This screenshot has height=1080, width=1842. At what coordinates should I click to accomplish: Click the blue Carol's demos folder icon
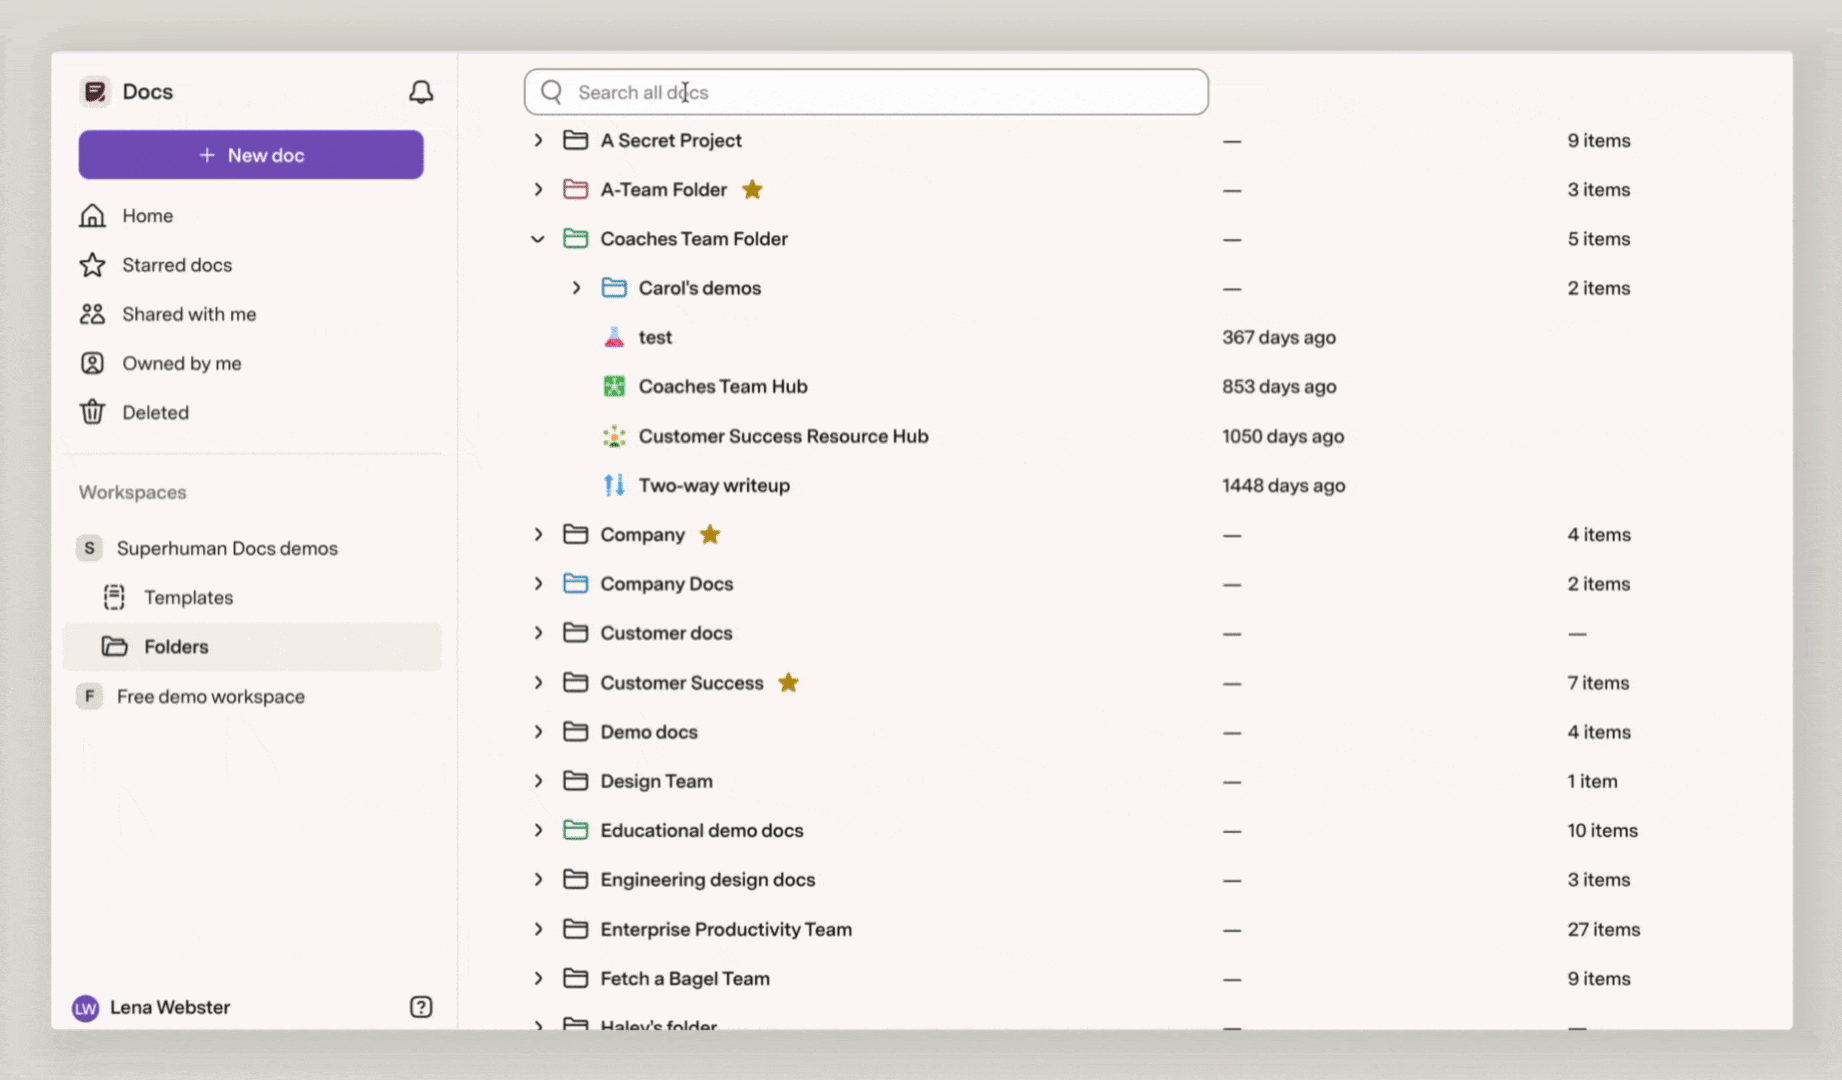coord(614,288)
